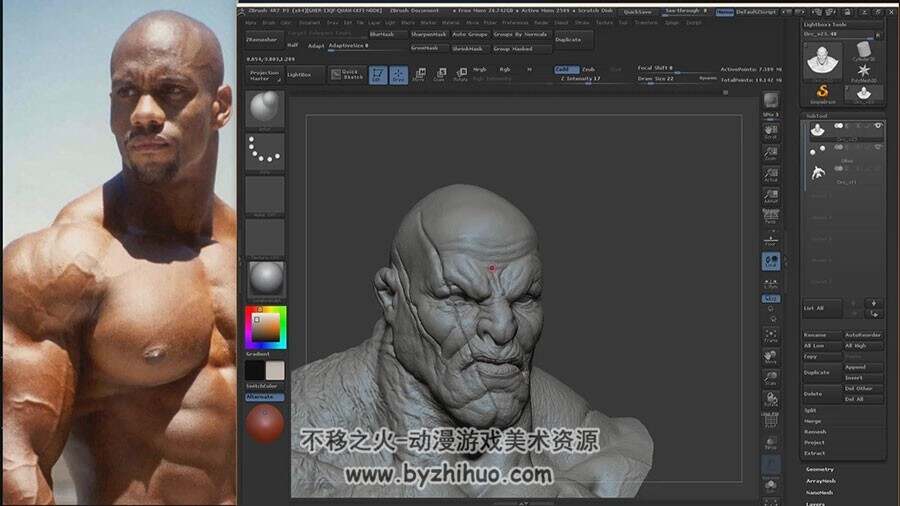
Task: Select the Cylinder3D tool thumbnail
Action: [864, 51]
